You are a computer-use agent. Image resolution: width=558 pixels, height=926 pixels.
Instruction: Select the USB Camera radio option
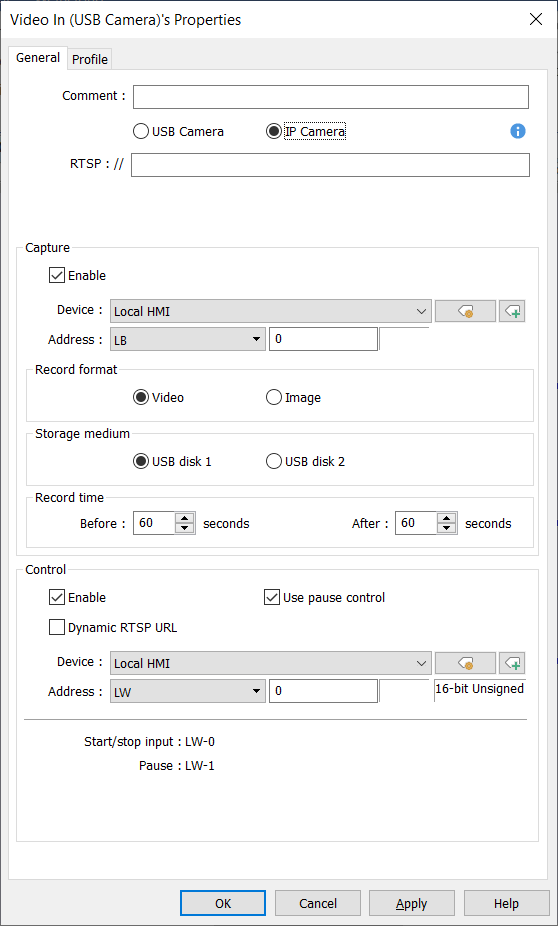click(141, 132)
